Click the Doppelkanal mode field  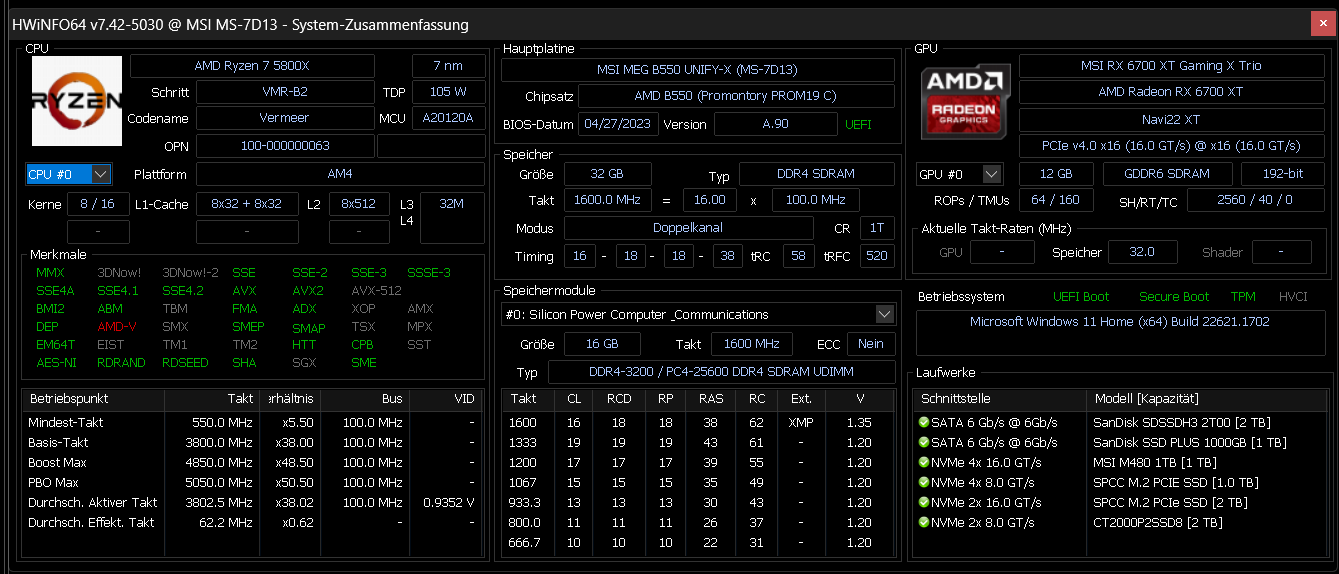pyautogui.click(x=687, y=228)
